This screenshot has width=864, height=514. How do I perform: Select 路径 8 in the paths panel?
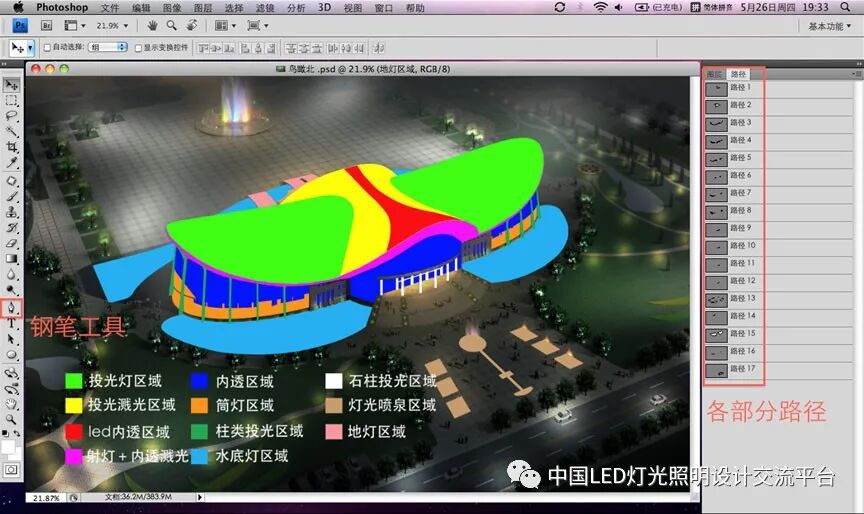point(779,211)
